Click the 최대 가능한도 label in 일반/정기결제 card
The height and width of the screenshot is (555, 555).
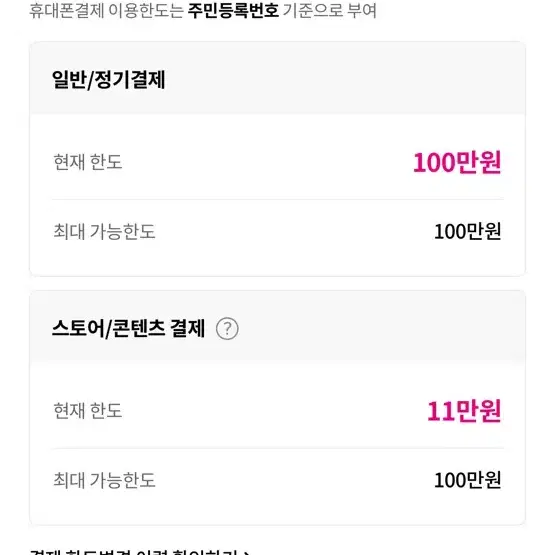pos(104,232)
